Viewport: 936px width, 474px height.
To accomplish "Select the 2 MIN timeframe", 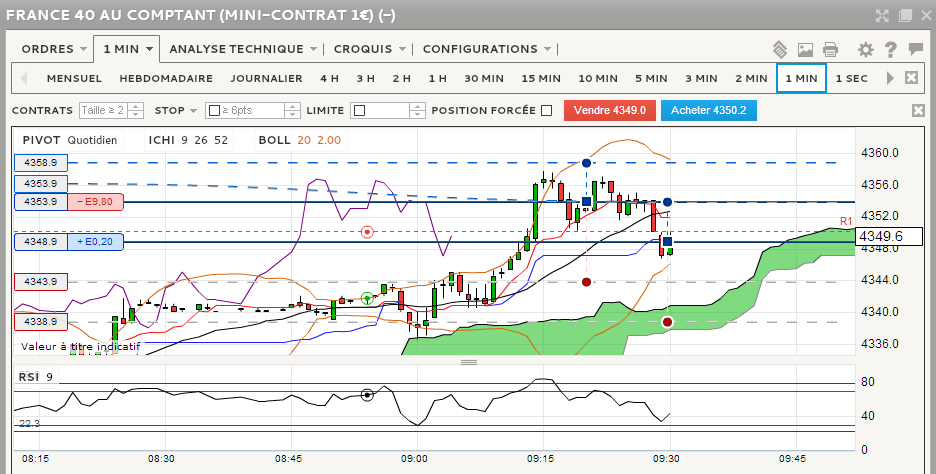I will (752, 78).
